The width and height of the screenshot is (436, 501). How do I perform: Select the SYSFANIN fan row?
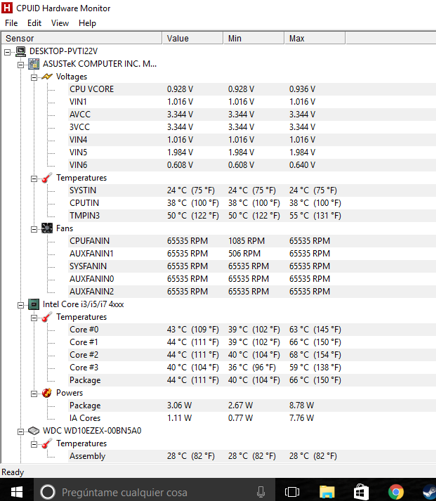coord(252,266)
